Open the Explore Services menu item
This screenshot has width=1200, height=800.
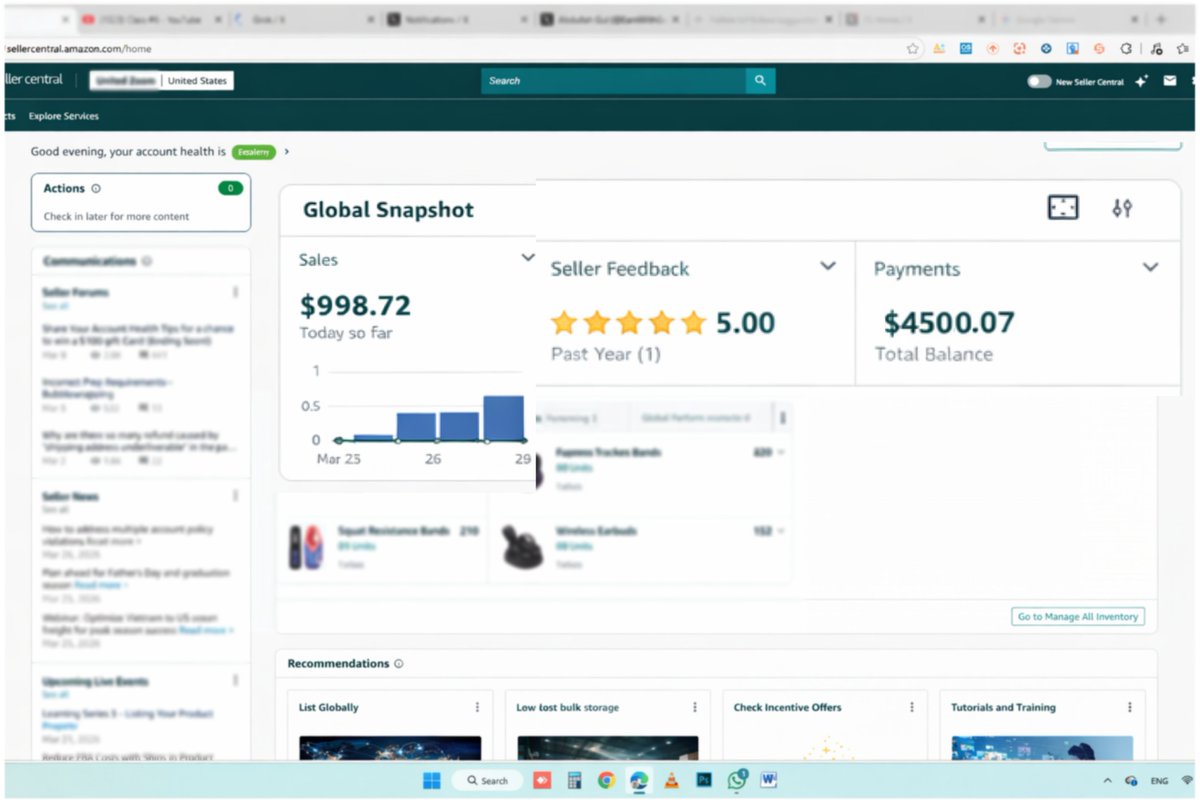64,116
